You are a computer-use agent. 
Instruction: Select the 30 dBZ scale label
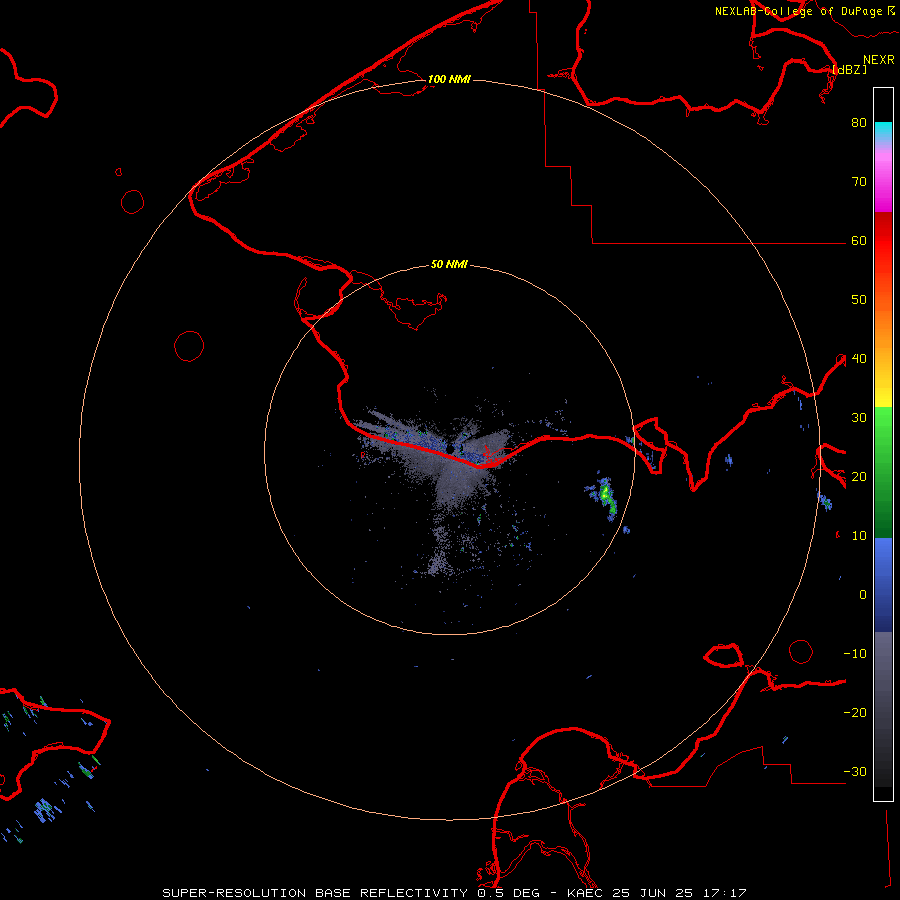pyautogui.click(x=859, y=418)
